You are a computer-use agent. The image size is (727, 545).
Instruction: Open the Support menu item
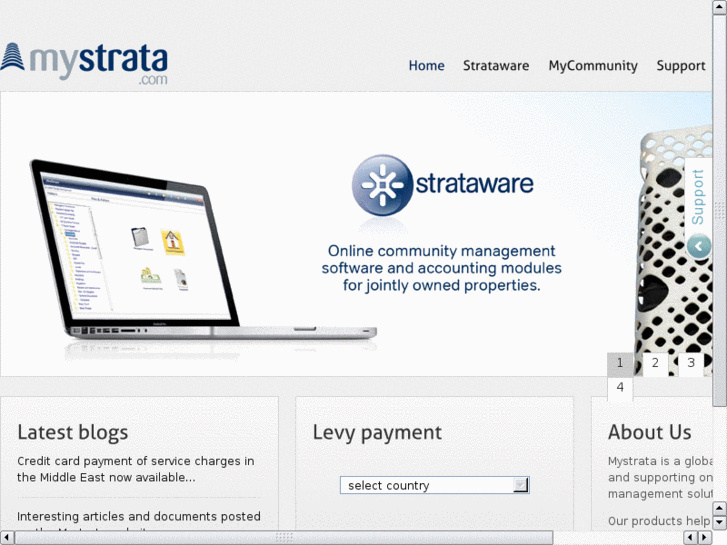[681, 66]
